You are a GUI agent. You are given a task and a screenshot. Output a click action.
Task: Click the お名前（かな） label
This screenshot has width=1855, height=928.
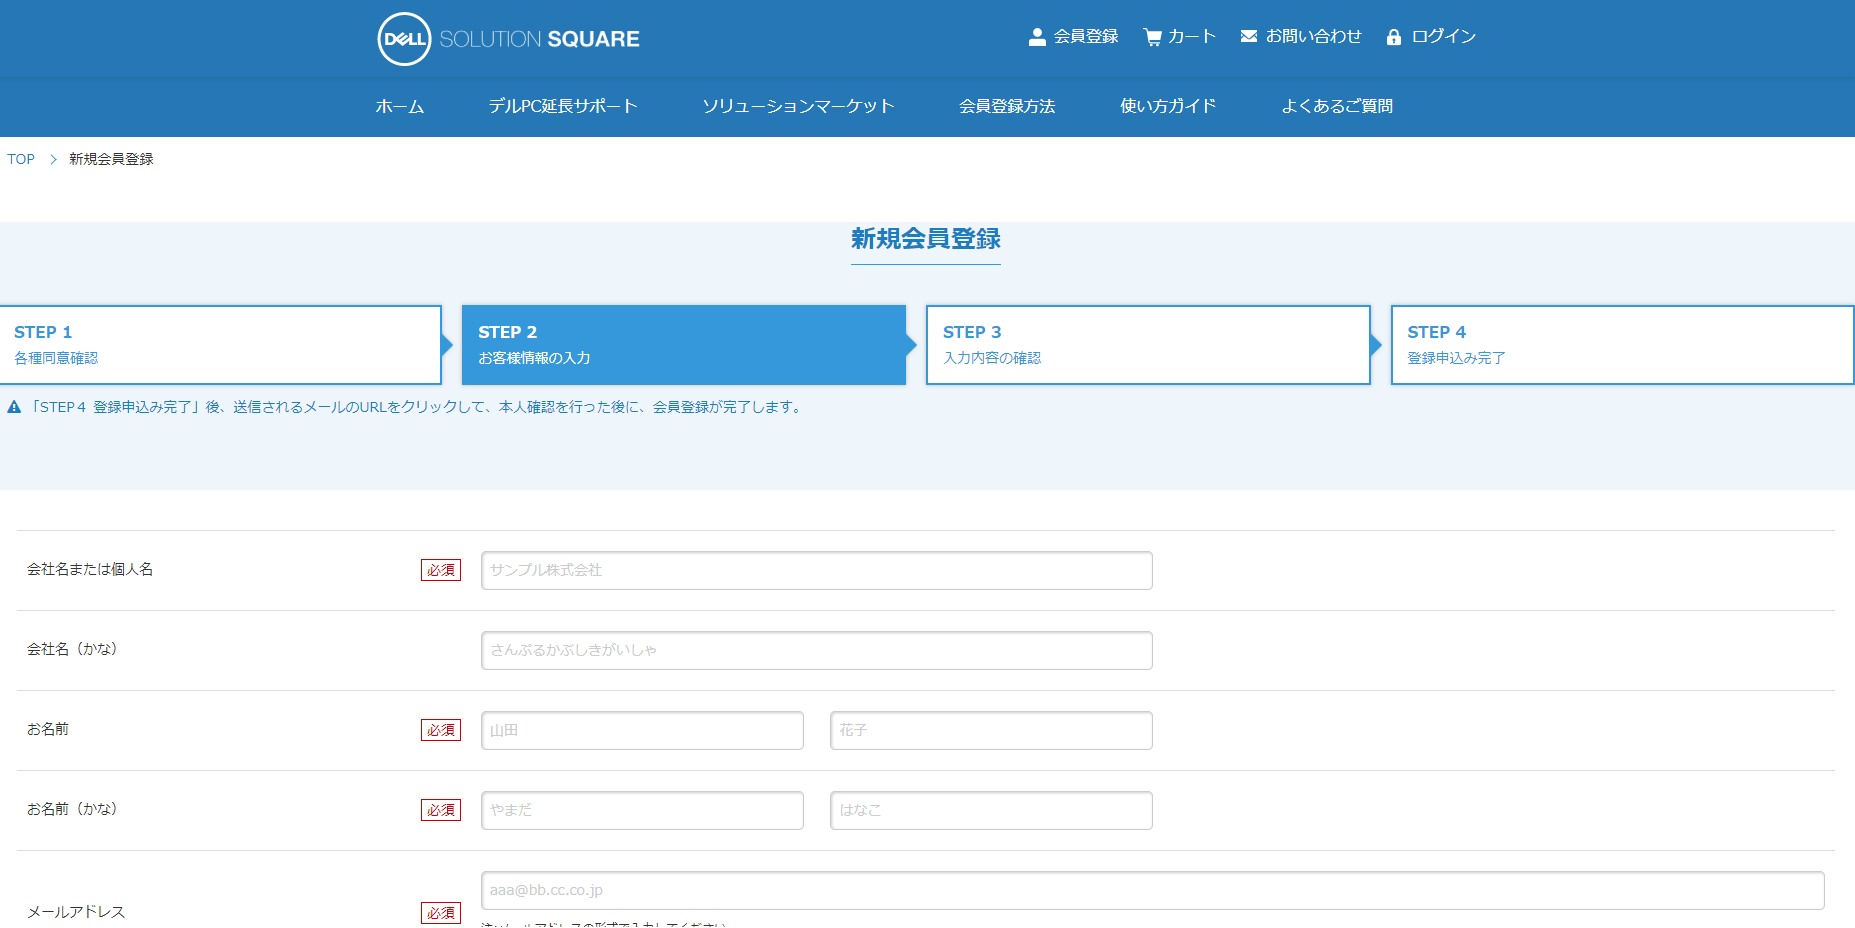pos(73,809)
